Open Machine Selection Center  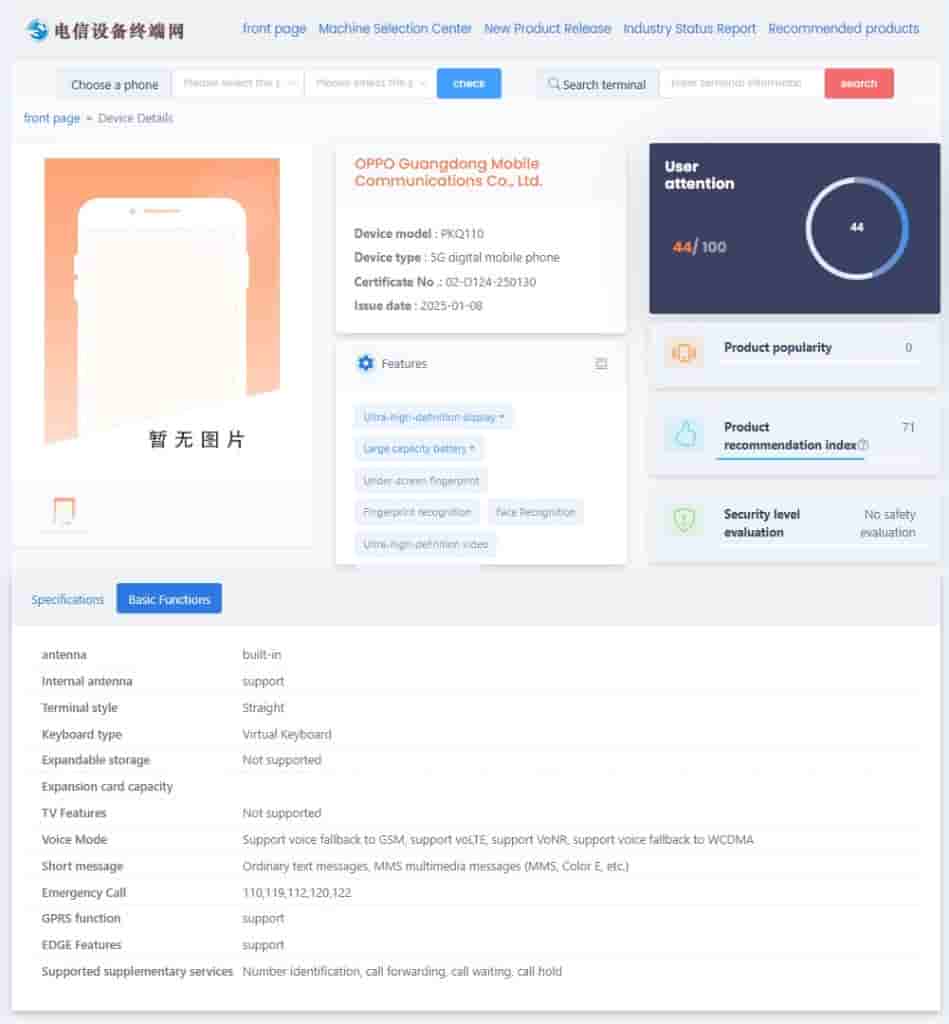[x=395, y=29]
